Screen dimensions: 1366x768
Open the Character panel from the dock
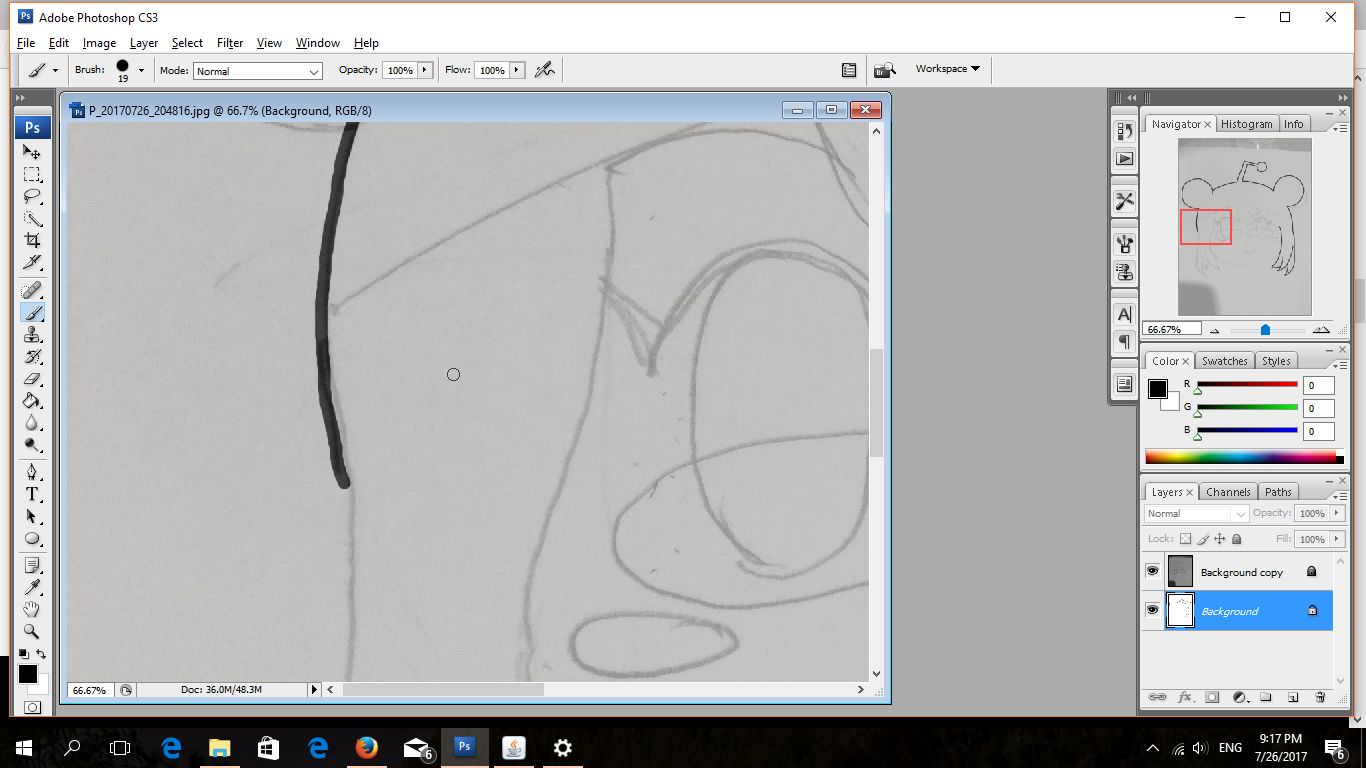coord(1124,315)
